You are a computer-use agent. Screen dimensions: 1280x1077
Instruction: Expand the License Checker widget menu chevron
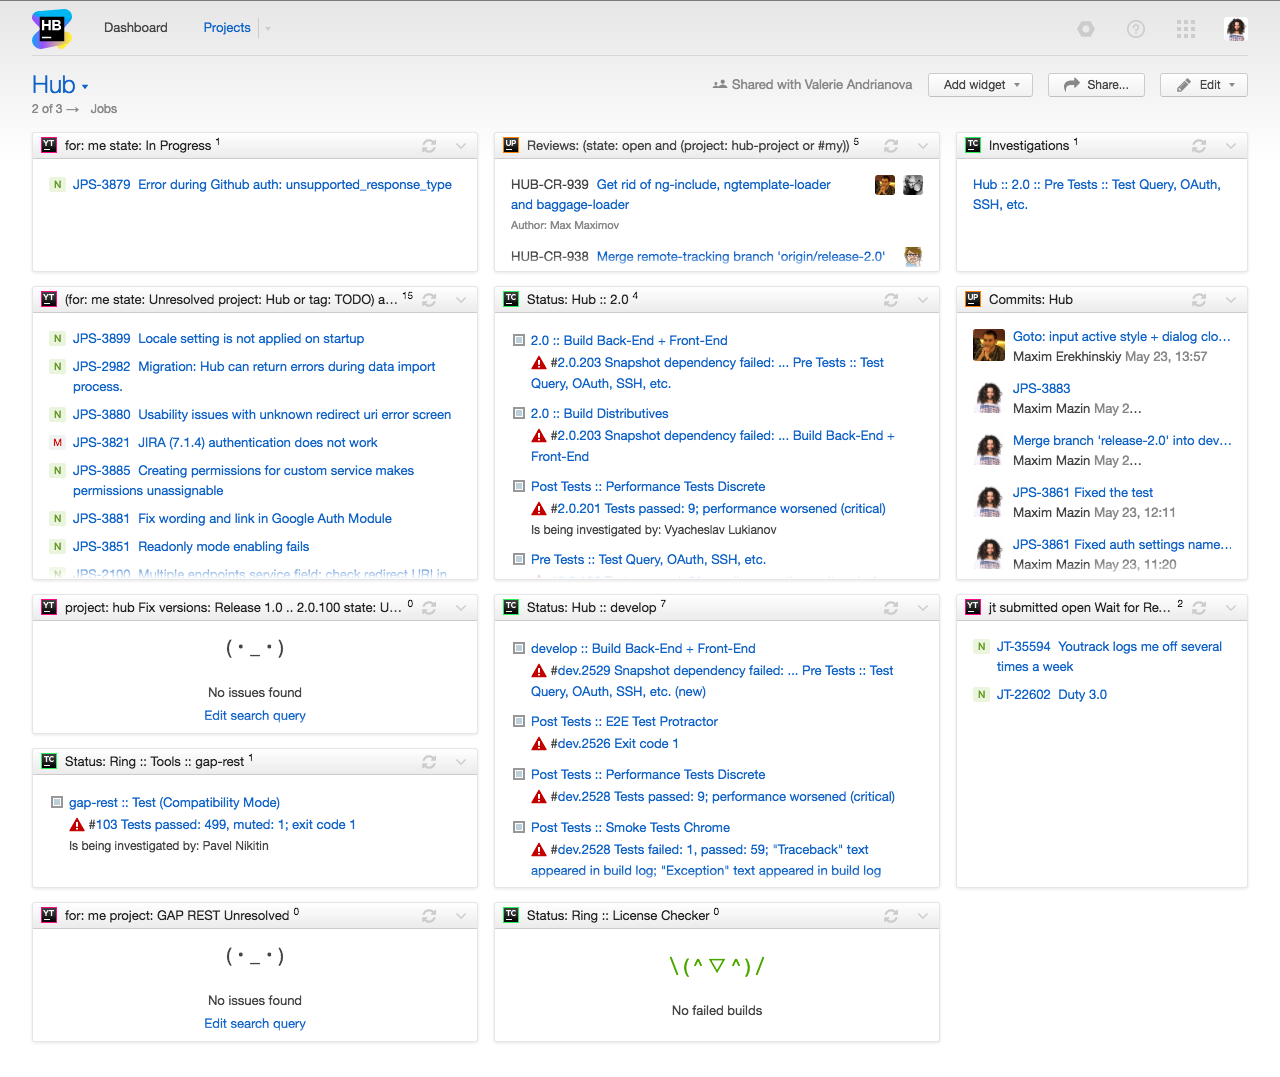click(923, 916)
